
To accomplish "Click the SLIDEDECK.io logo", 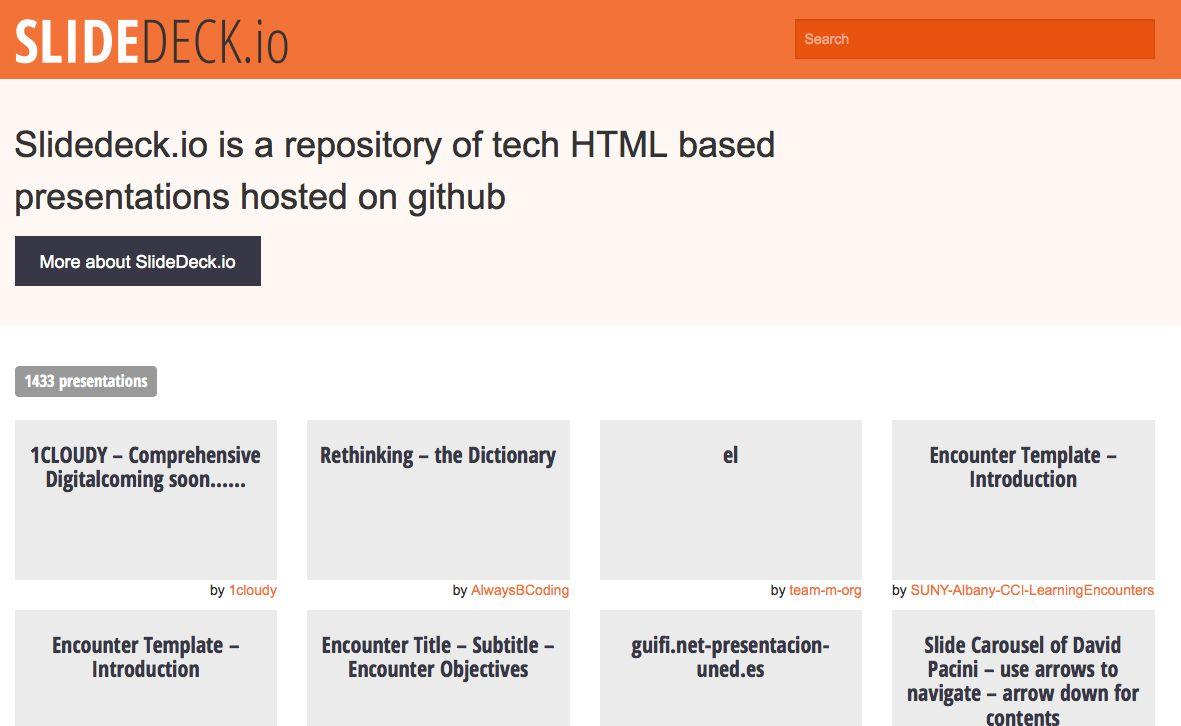I will click(x=151, y=41).
